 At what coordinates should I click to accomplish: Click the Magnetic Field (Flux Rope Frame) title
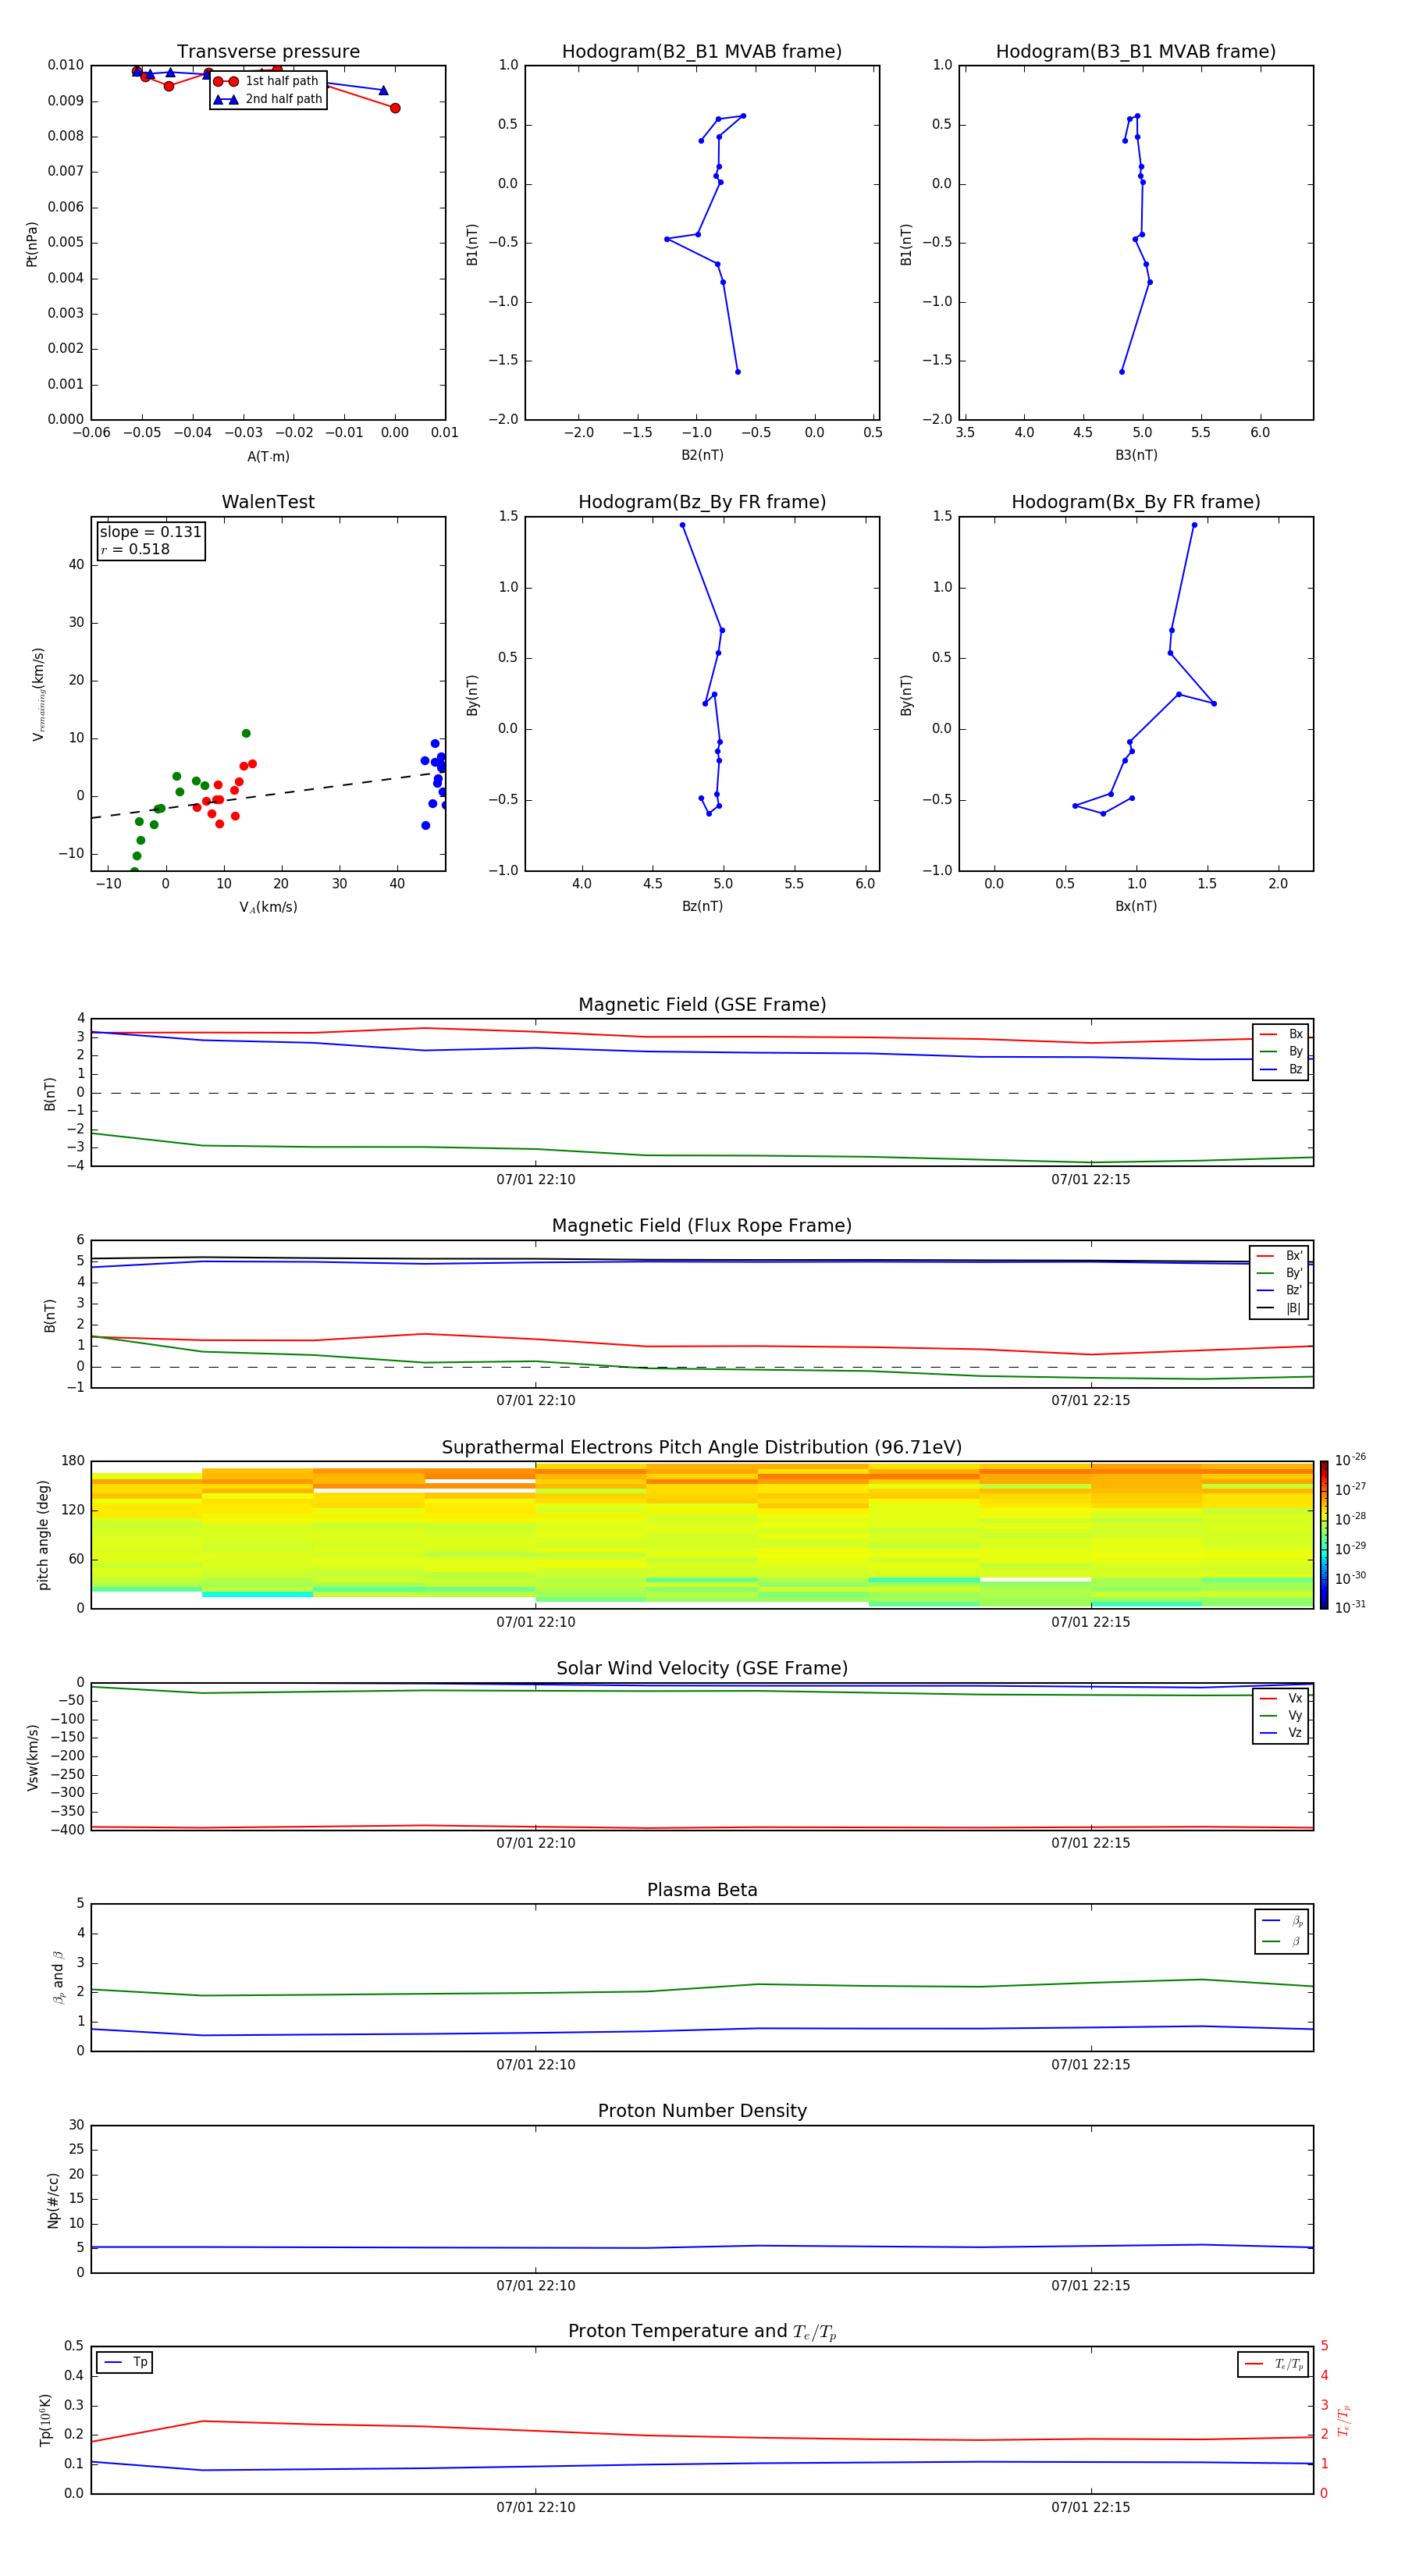702,1226
